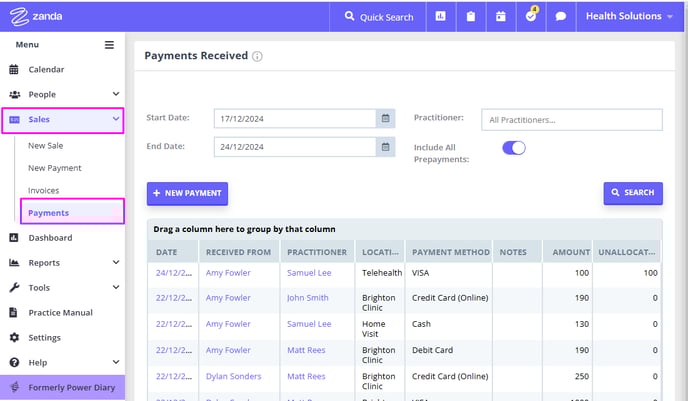Image resolution: width=688 pixels, height=401 pixels.
Task: Click the Settings gear icon
Action: 14,337
